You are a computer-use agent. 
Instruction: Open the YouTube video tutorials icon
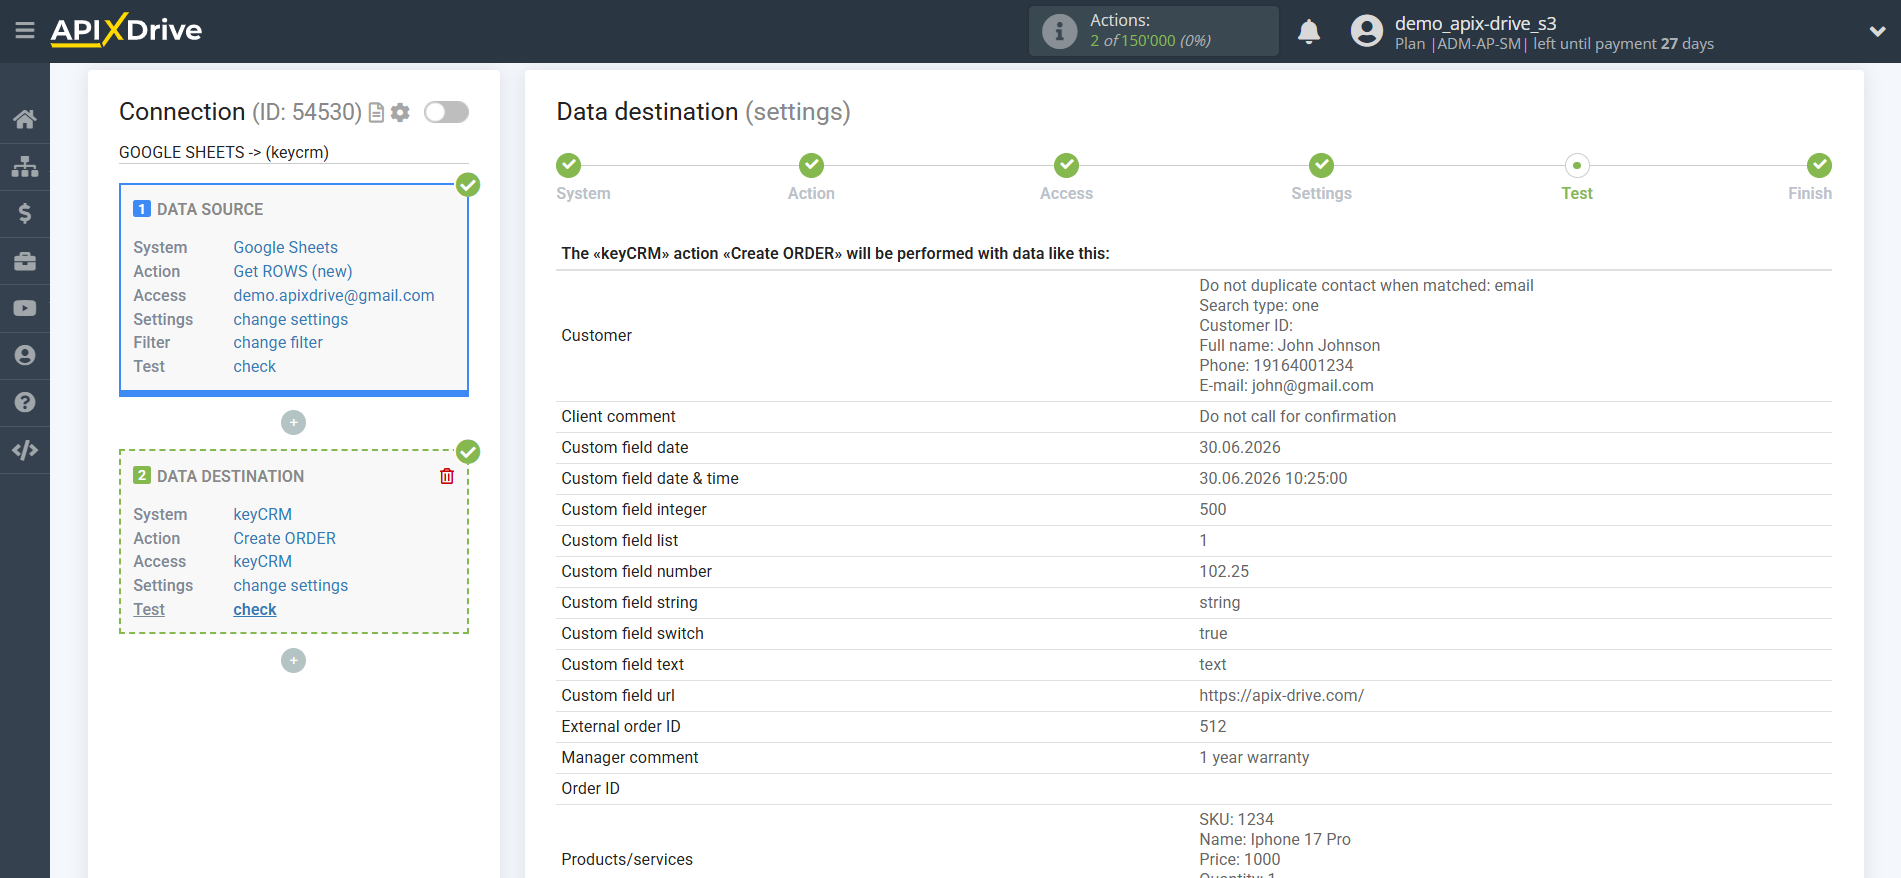[25, 308]
